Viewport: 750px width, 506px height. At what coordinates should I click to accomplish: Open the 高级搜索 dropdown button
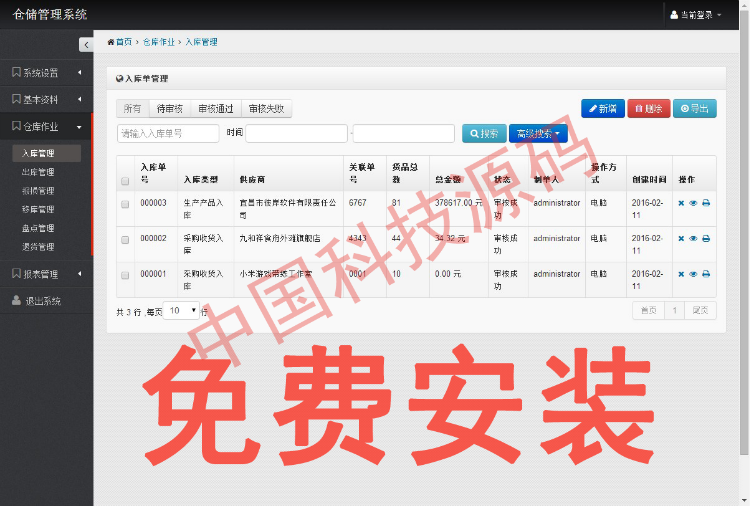pos(538,133)
